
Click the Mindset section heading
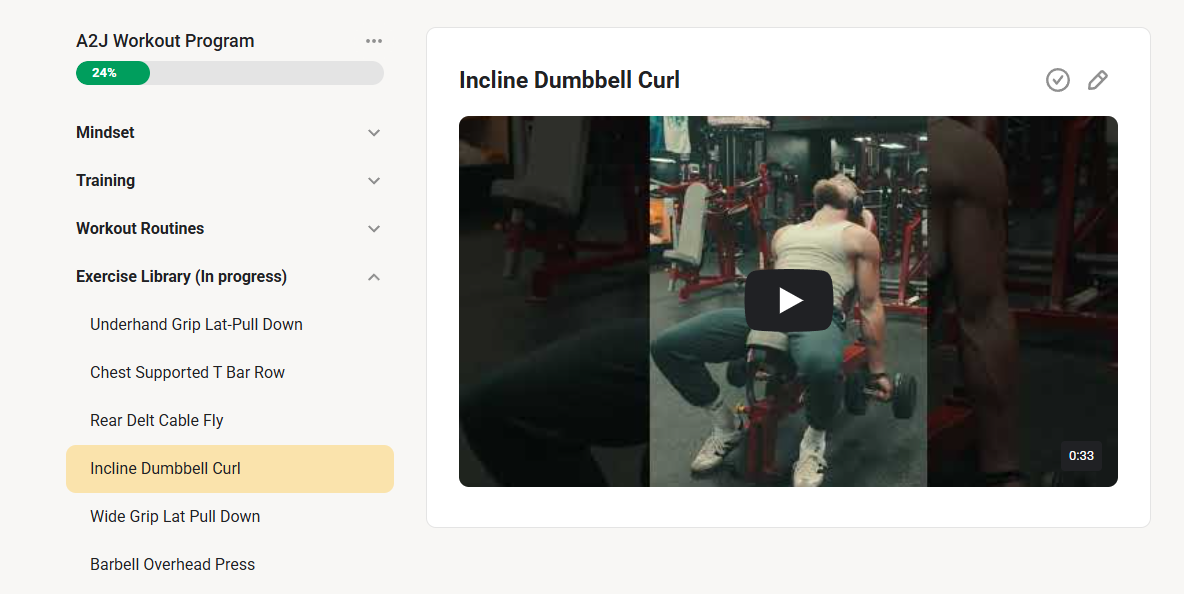[105, 133]
